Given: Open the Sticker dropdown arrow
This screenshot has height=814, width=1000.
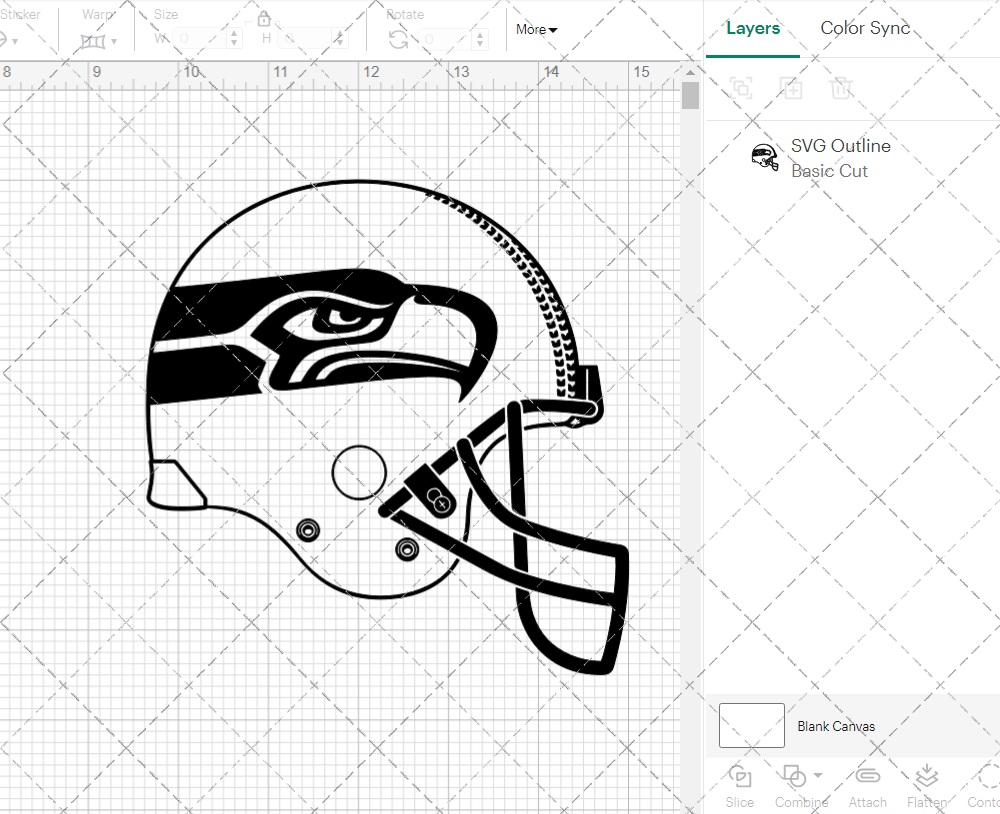Looking at the screenshot, I should click(15, 42).
